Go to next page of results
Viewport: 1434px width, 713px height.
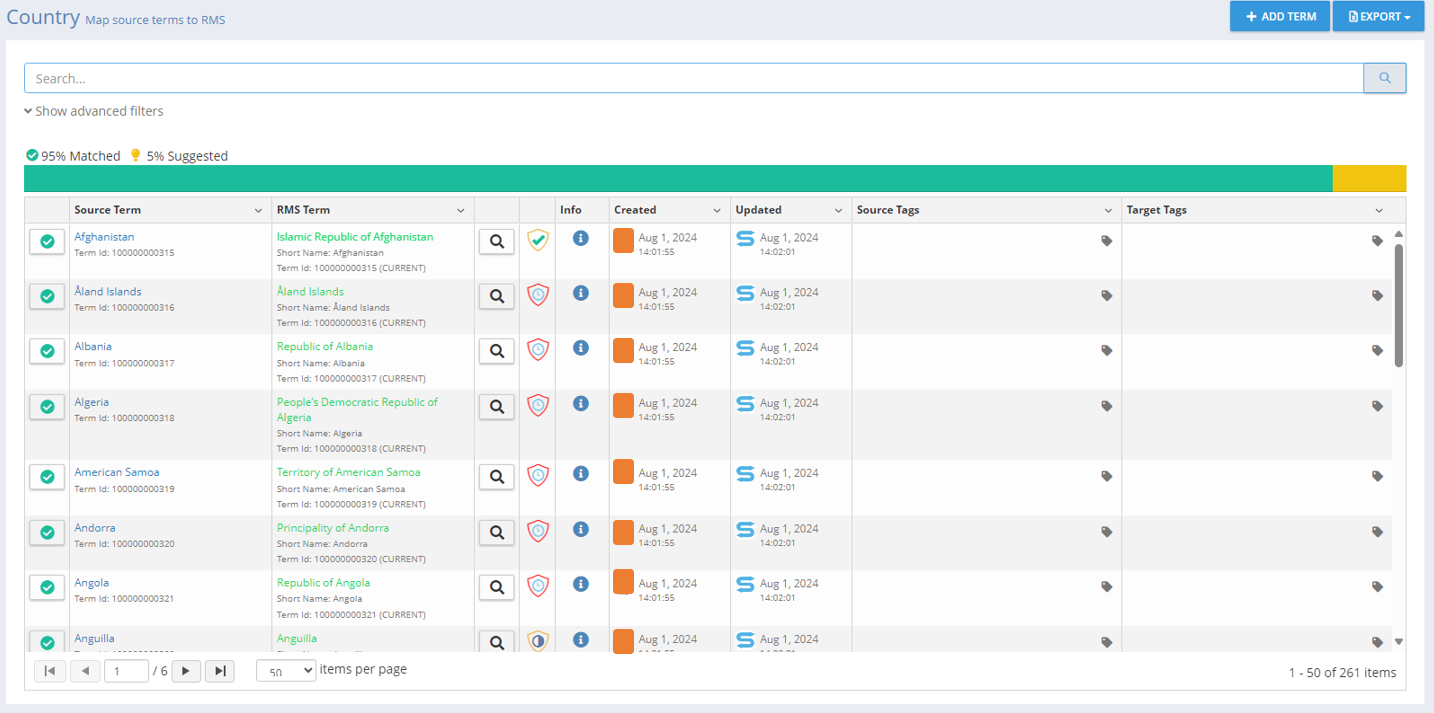pyautogui.click(x=186, y=671)
